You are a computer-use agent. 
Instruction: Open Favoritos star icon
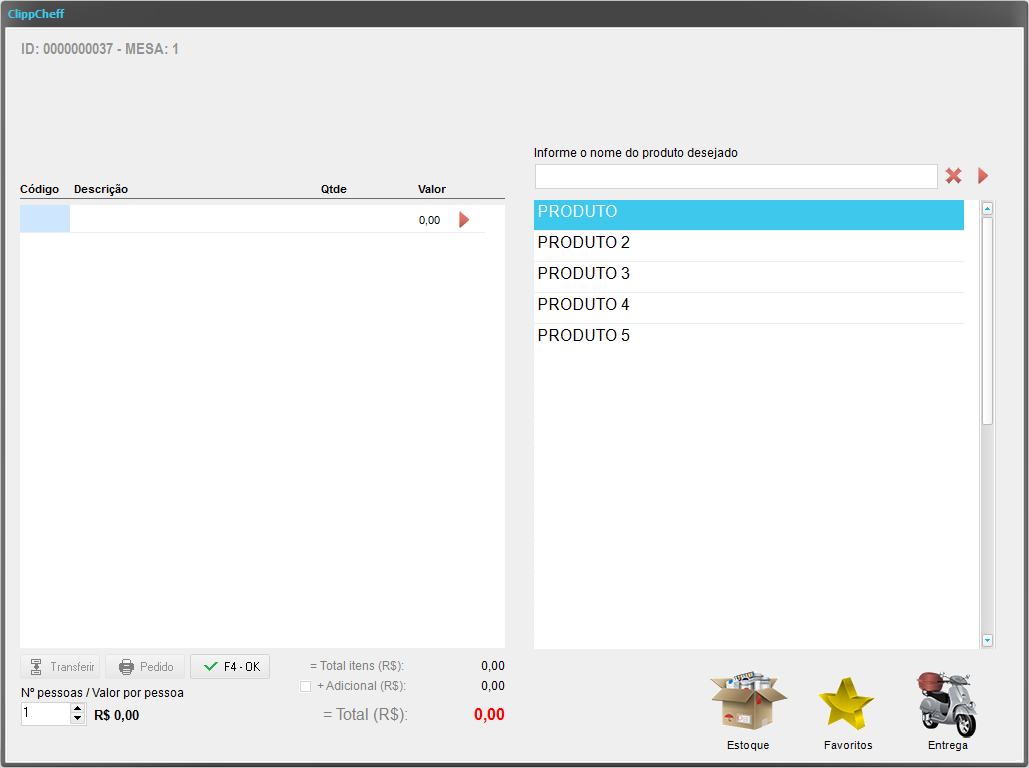(x=847, y=704)
